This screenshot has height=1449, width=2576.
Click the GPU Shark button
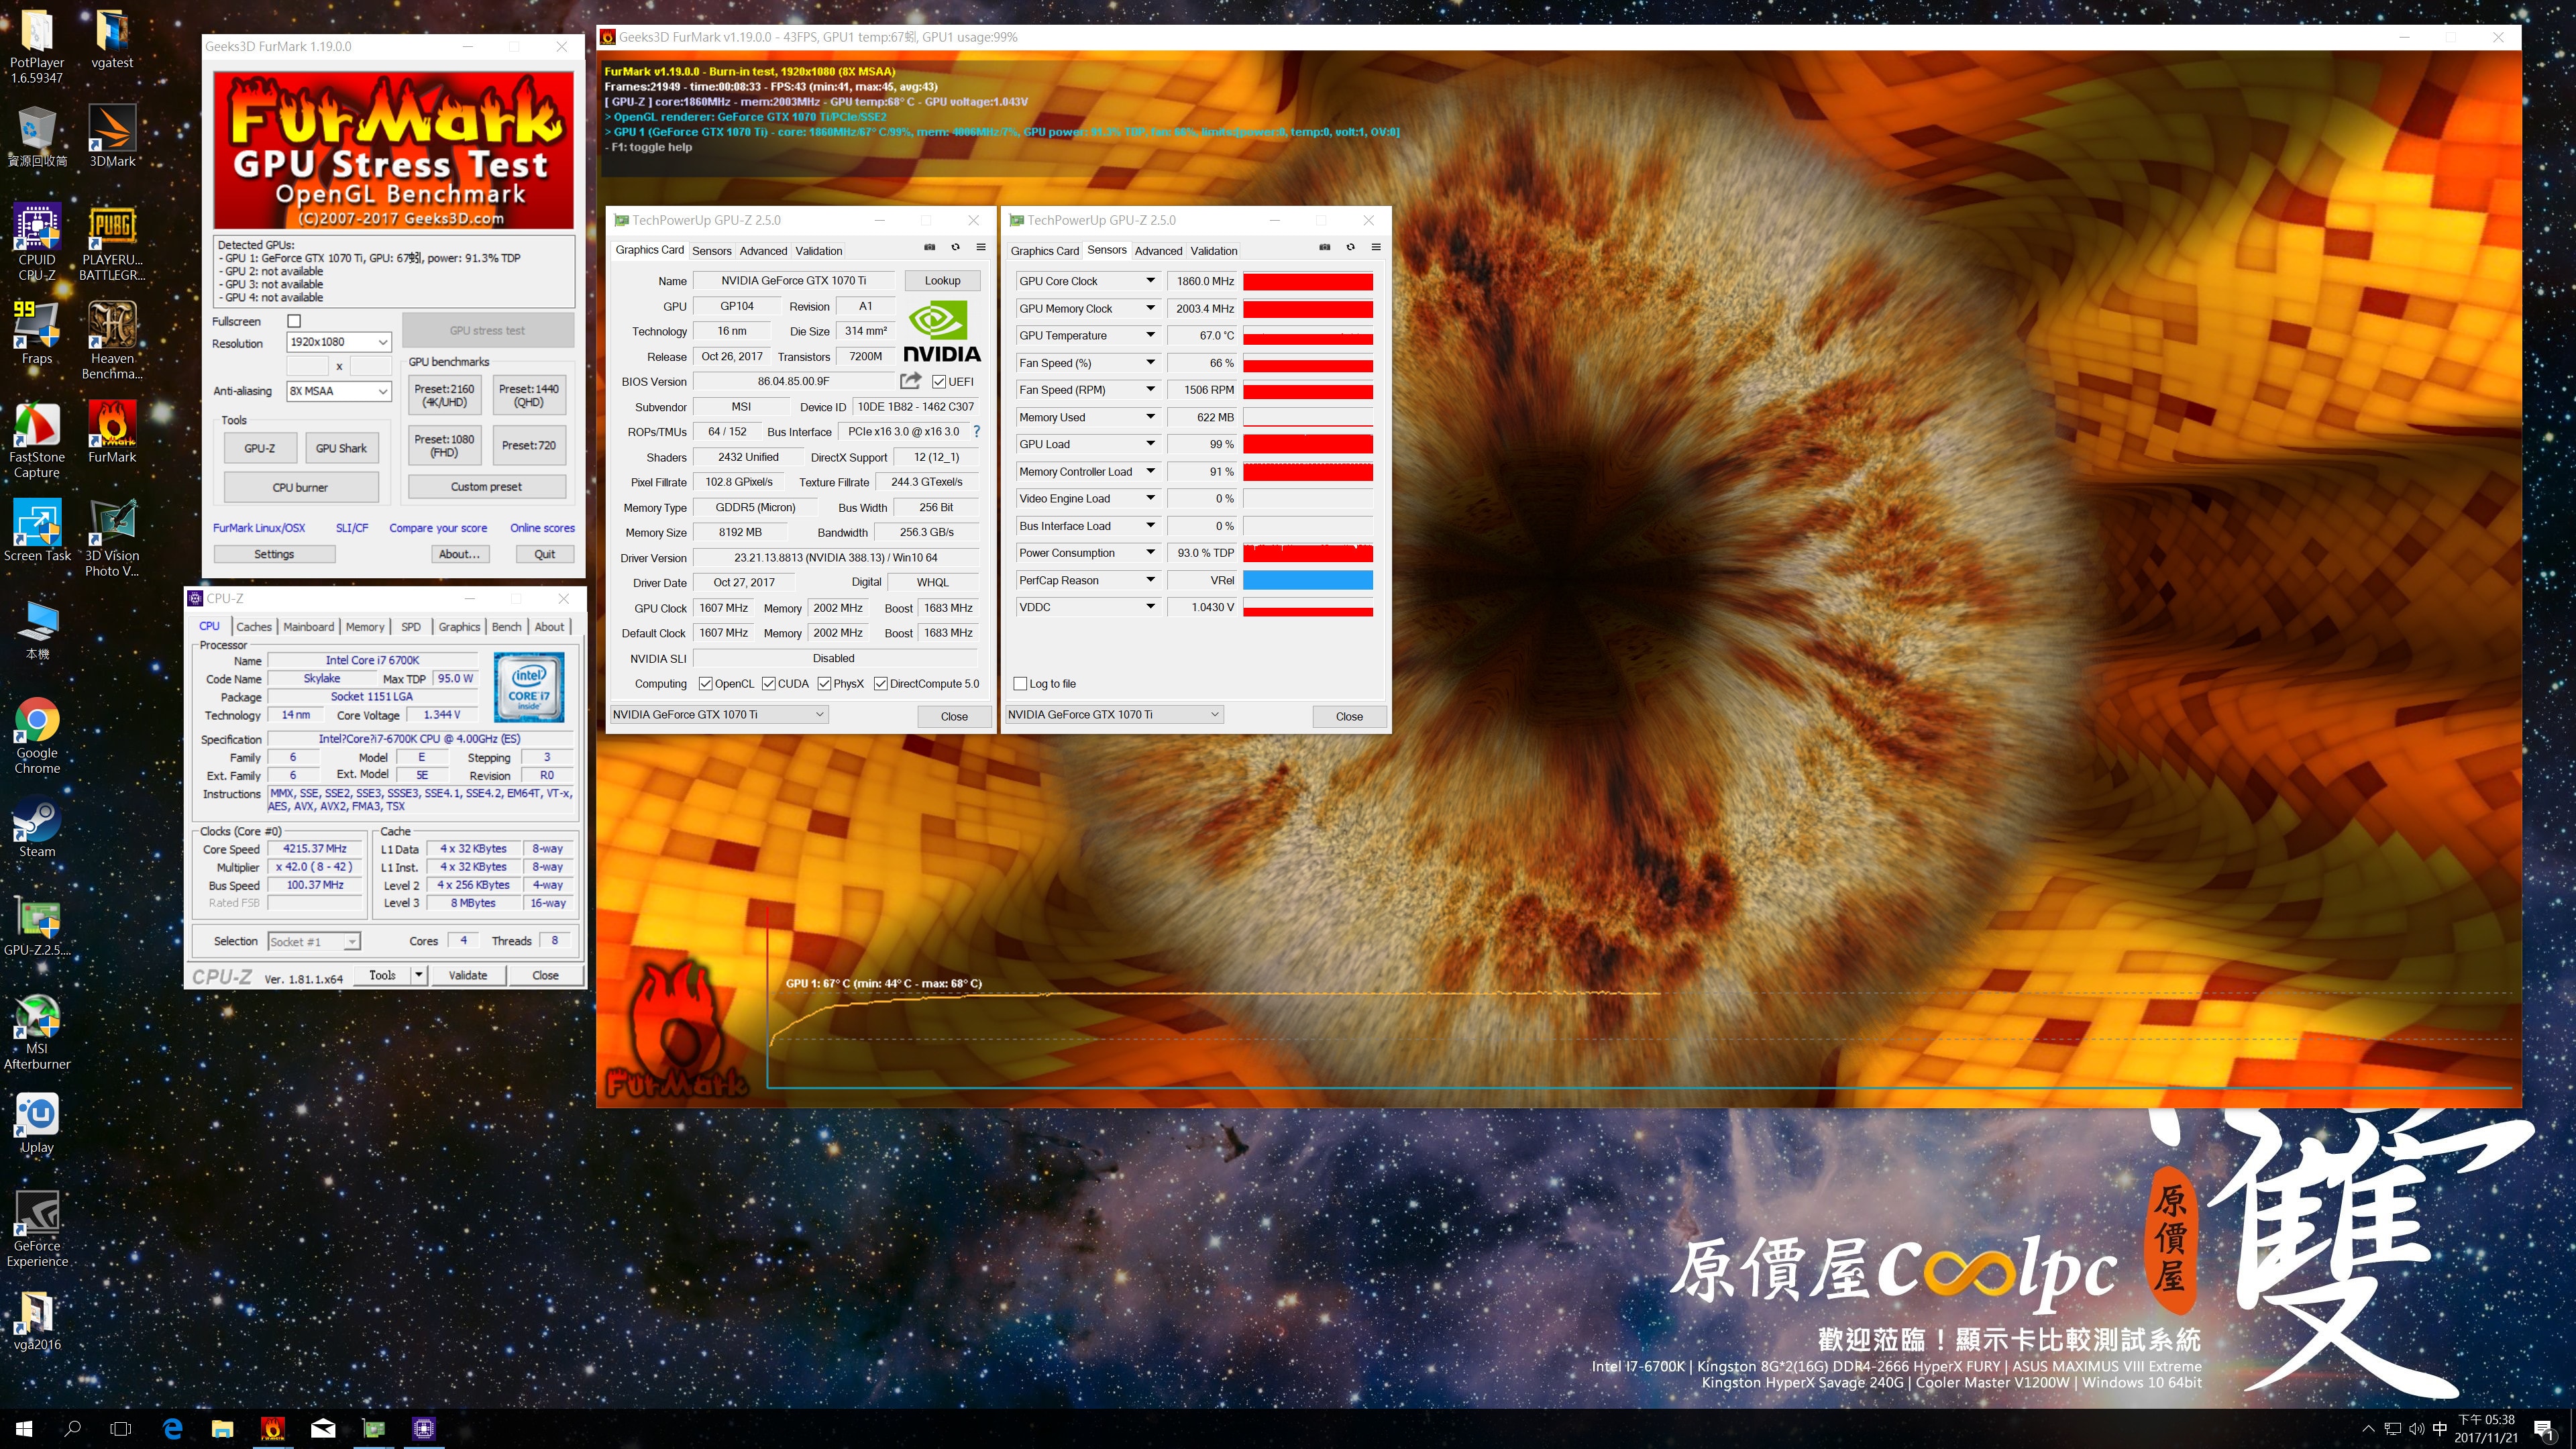click(x=341, y=448)
